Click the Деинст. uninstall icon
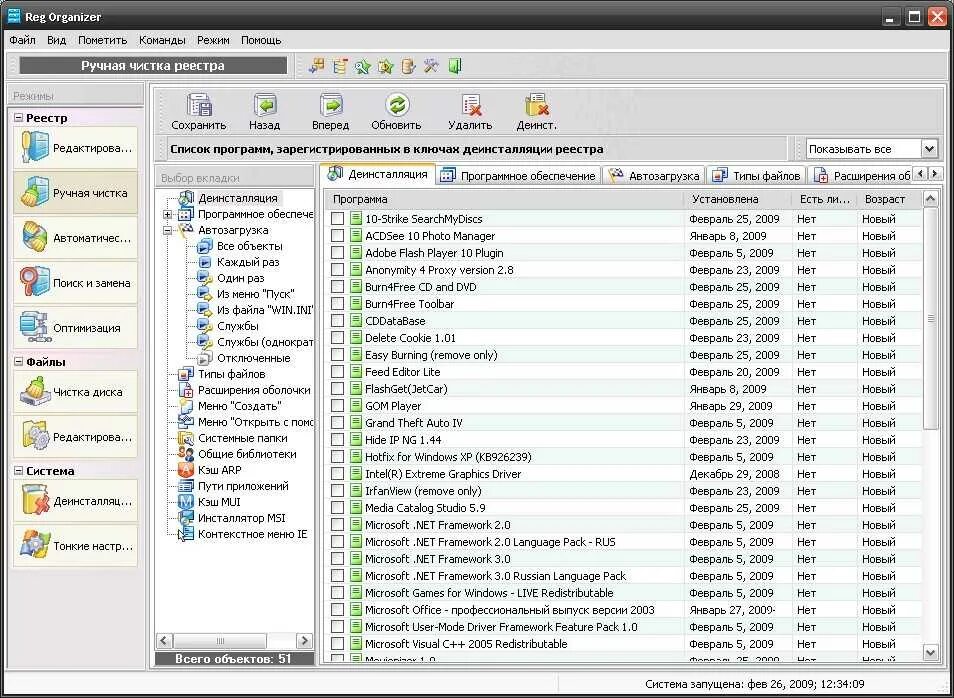Viewport: 954px width, 698px height. pos(537,112)
